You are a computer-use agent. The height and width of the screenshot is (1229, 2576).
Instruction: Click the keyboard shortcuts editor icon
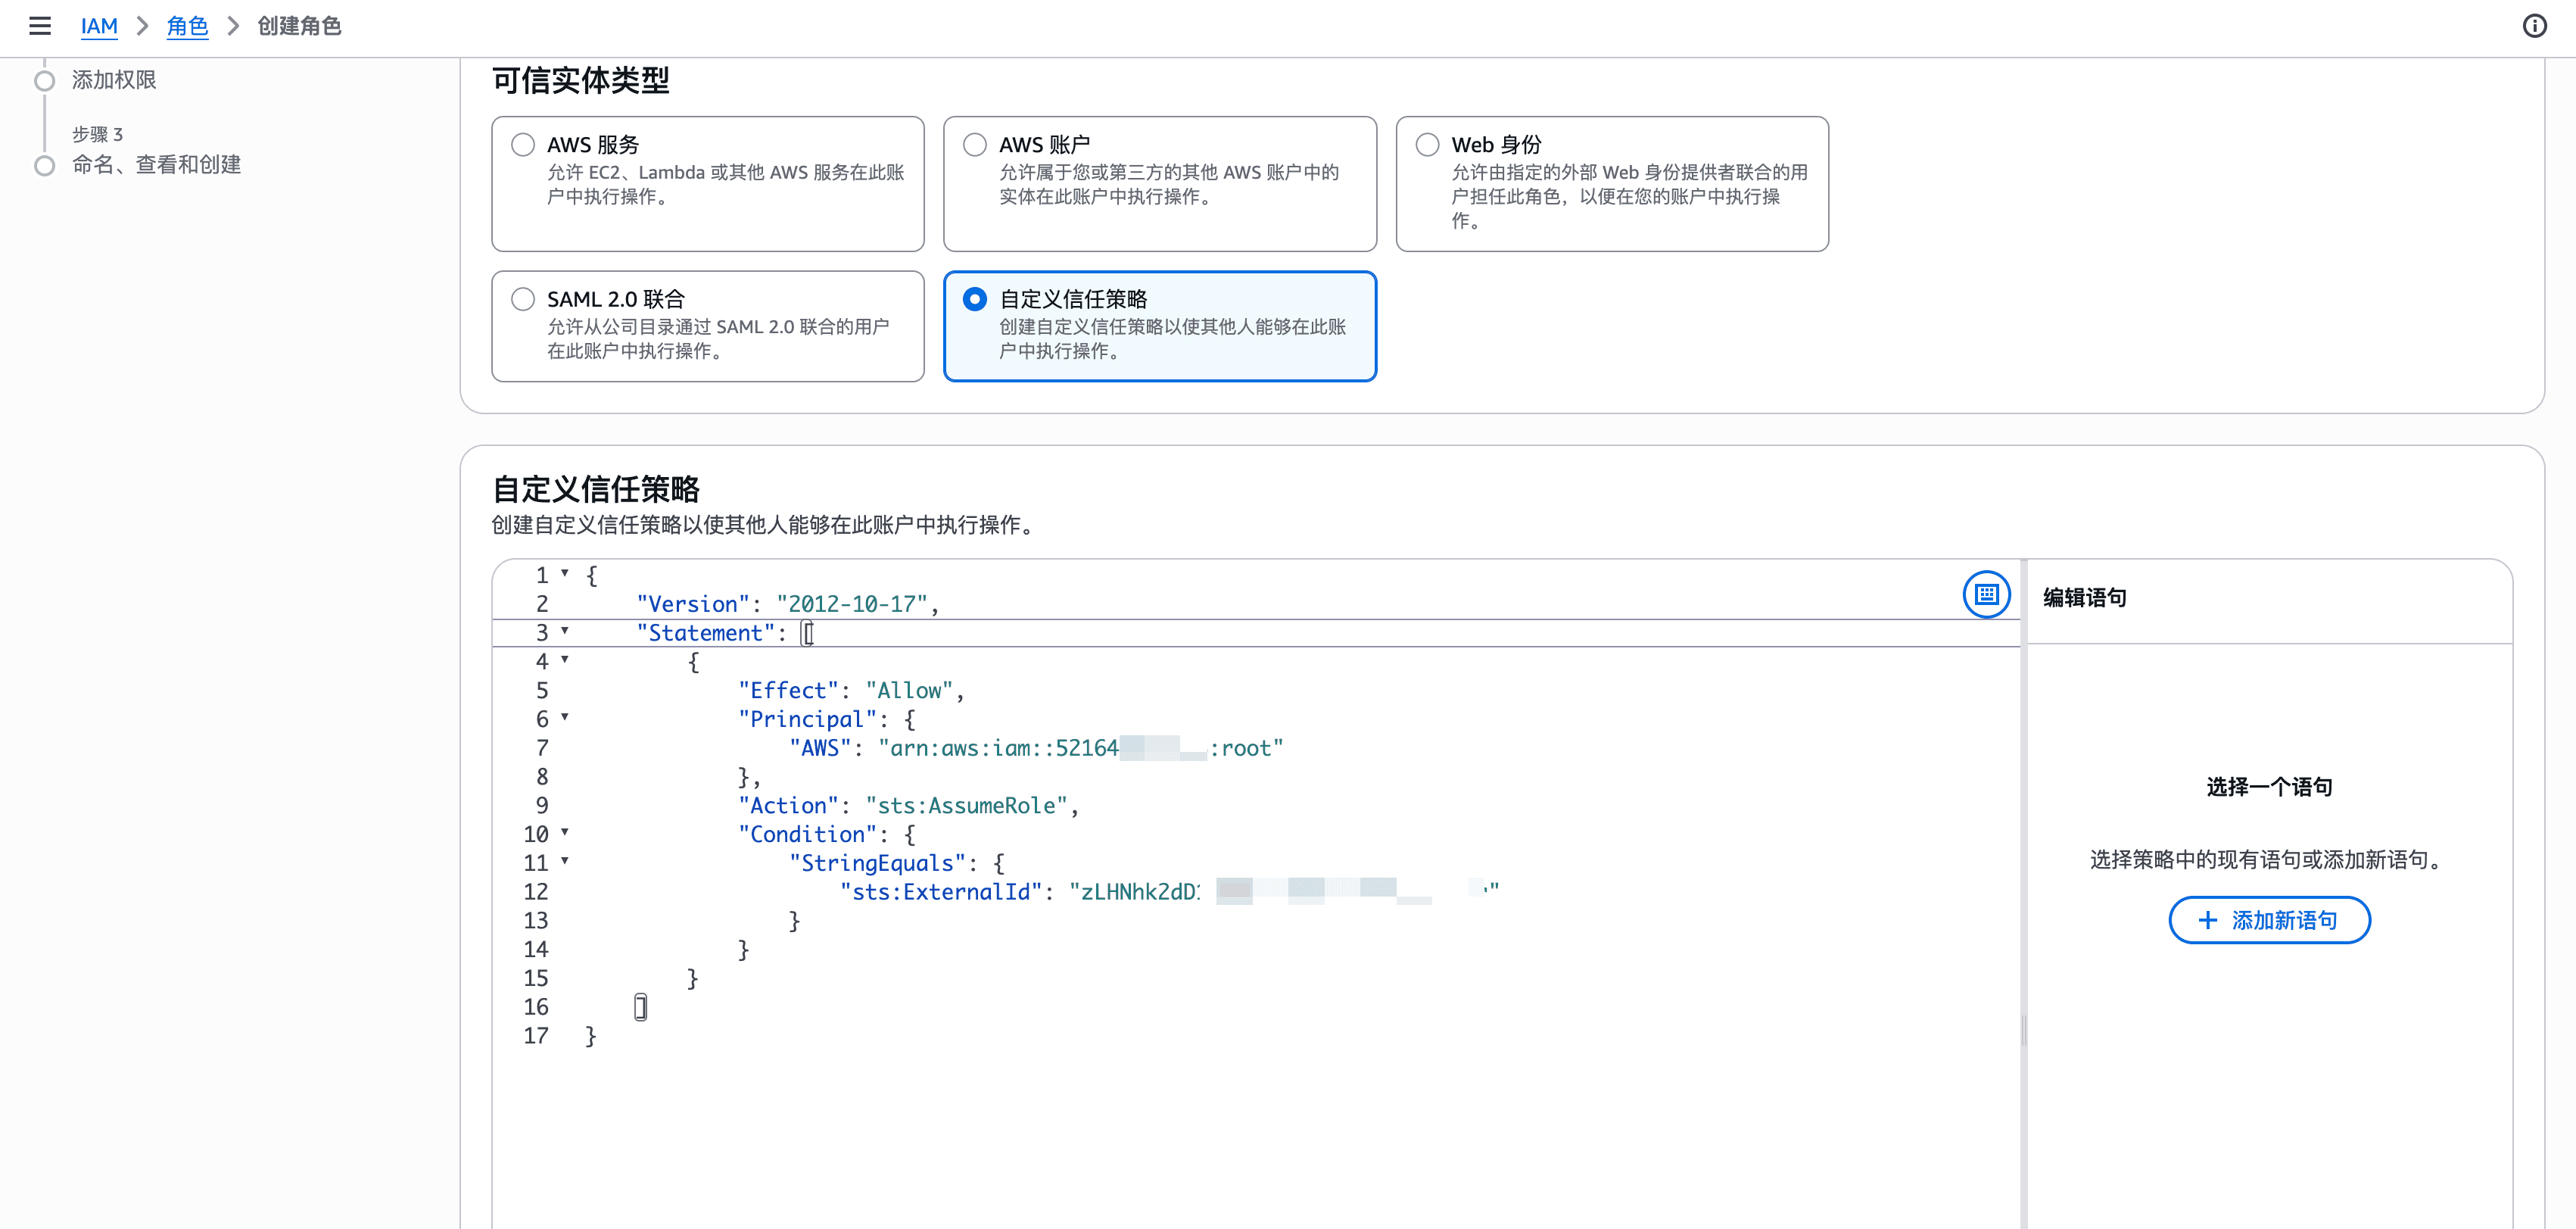(x=1986, y=595)
